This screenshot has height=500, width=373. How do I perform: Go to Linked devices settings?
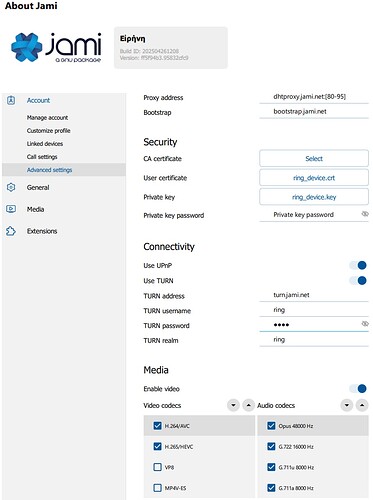pyautogui.click(x=45, y=144)
